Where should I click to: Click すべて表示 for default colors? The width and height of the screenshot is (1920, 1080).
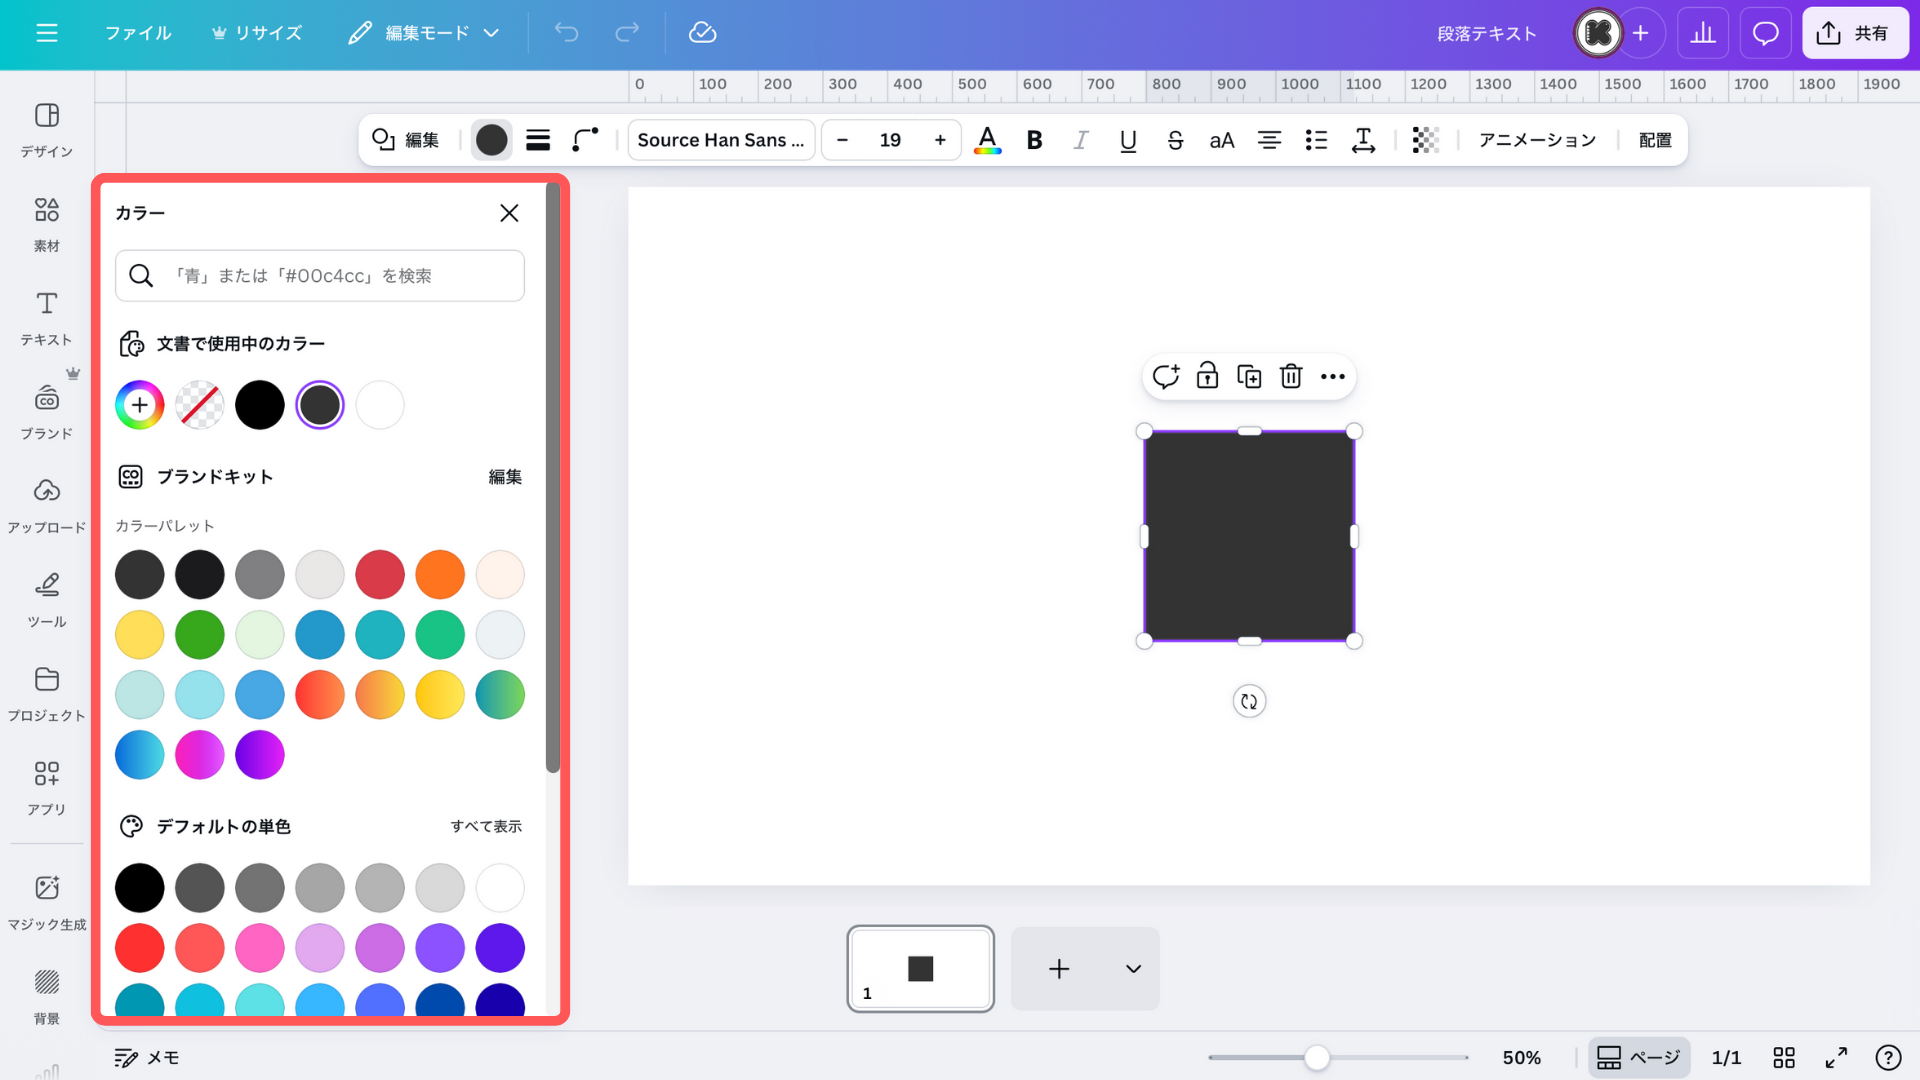pyautogui.click(x=486, y=826)
